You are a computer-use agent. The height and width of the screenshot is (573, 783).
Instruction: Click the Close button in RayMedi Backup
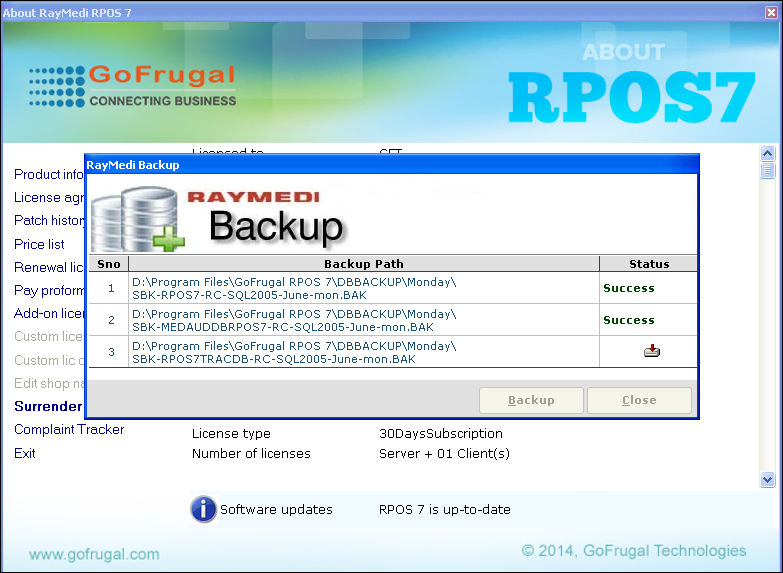(x=639, y=400)
